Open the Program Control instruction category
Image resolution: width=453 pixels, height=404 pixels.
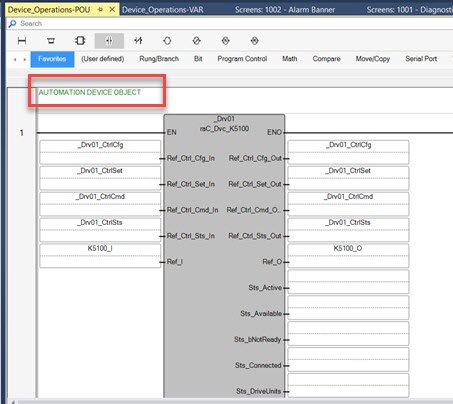[x=242, y=59]
